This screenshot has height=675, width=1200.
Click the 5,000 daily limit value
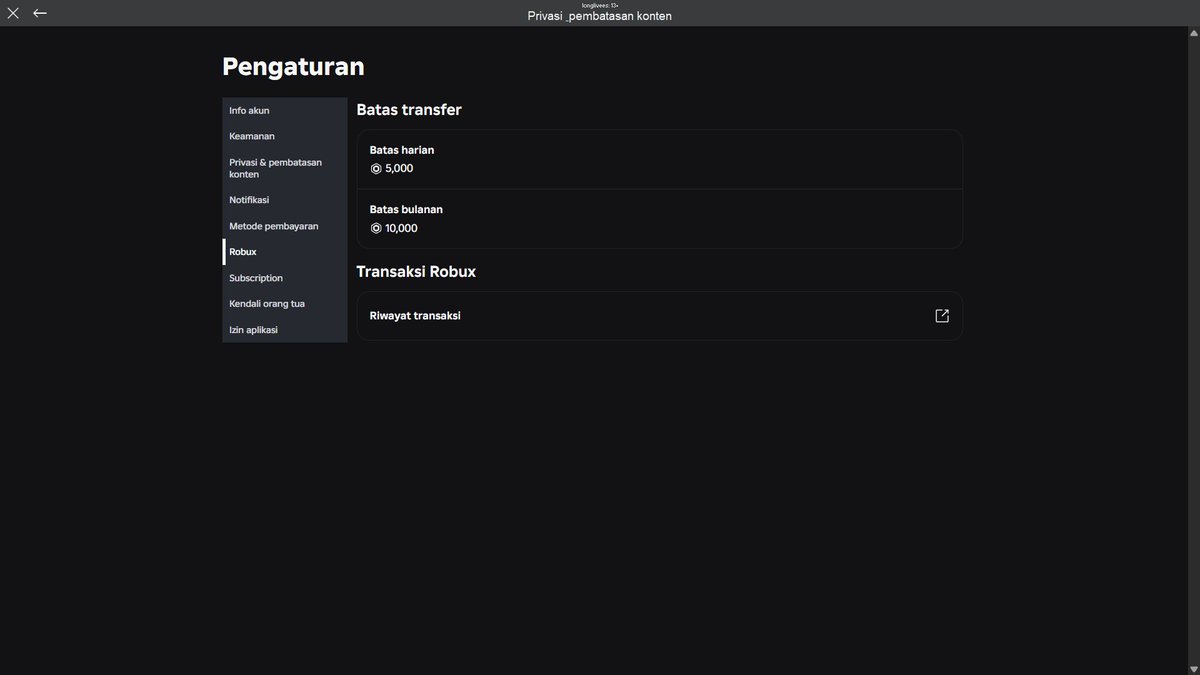point(399,169)
